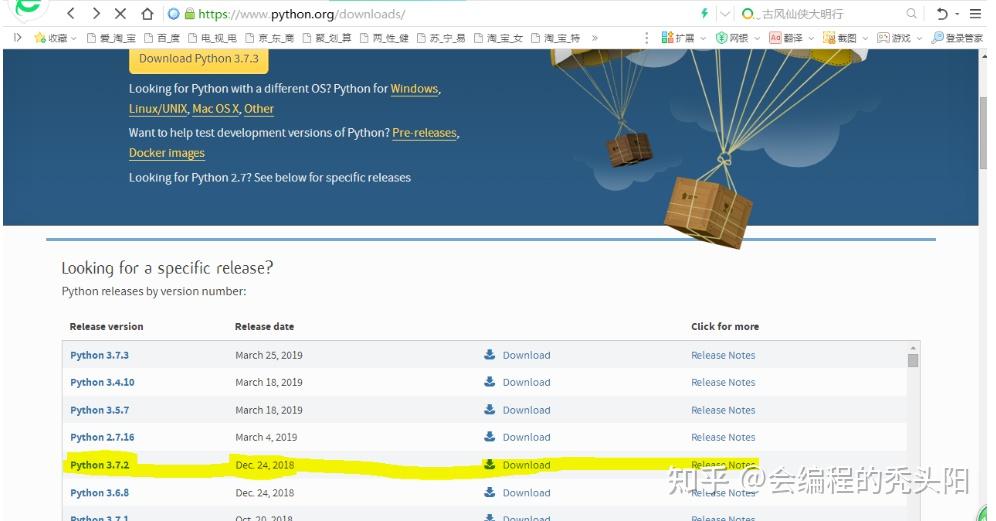The height and width of the screenshot is (521, 996).
Task: Expand the dropdown next to undo icon
Action: [x=957, y=14]
